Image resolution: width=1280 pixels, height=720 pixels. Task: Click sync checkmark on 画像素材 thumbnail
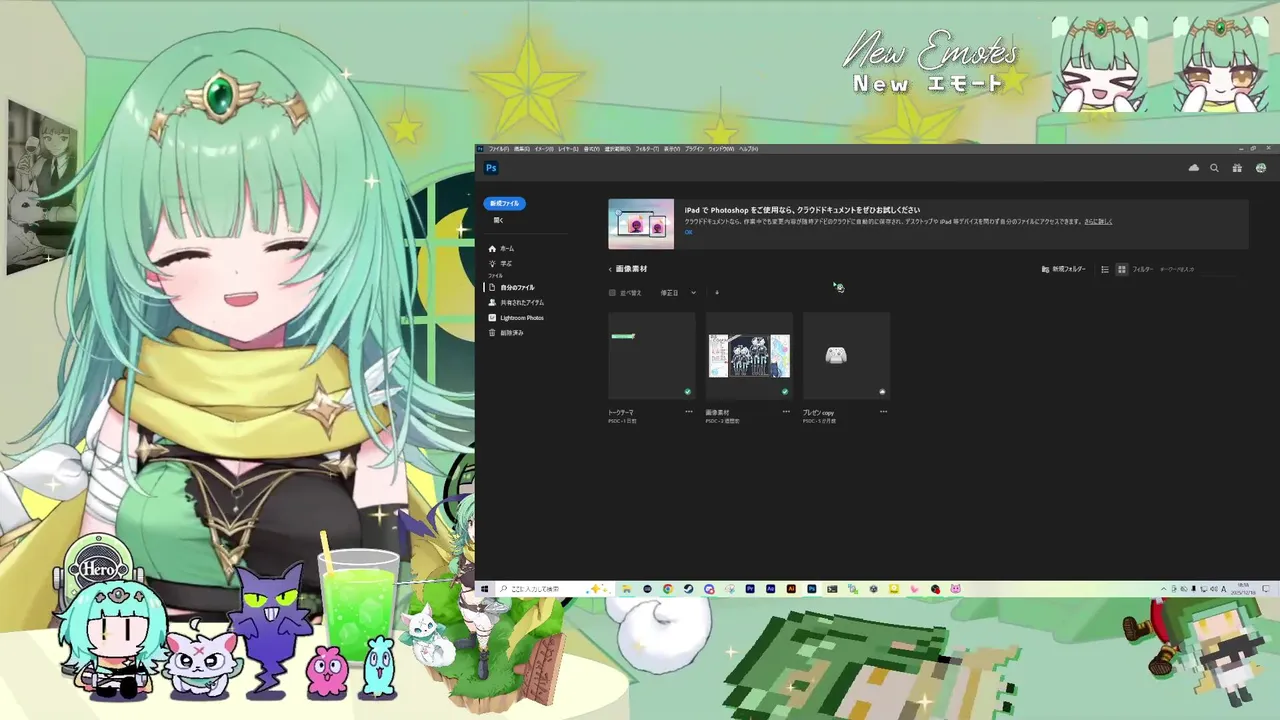[784, 392]
